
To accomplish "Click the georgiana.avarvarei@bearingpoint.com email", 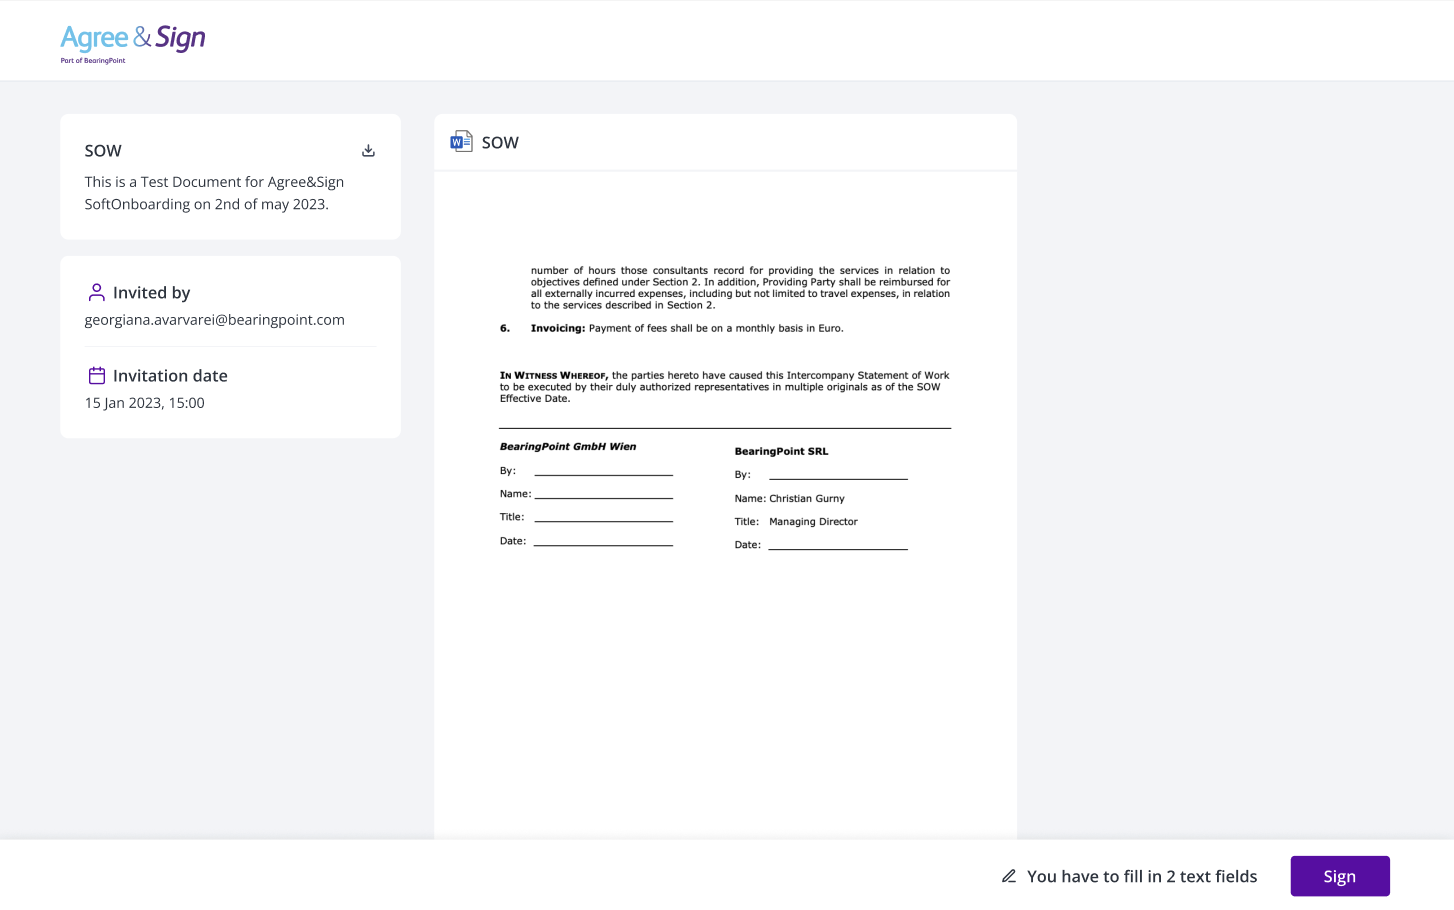I will pos(215,320).
